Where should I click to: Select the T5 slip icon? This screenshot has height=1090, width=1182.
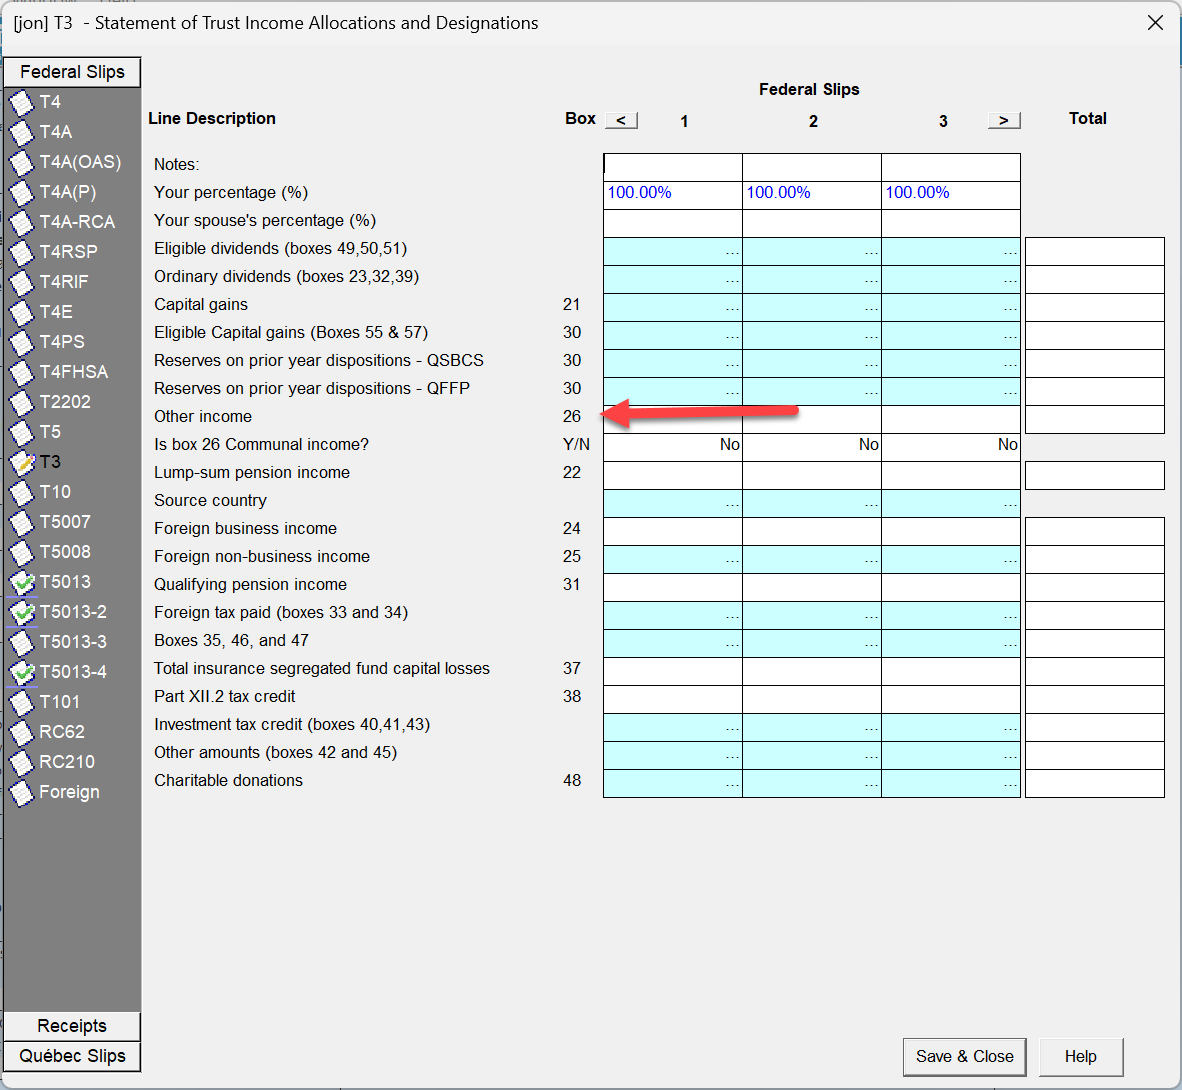pos(22,432)
